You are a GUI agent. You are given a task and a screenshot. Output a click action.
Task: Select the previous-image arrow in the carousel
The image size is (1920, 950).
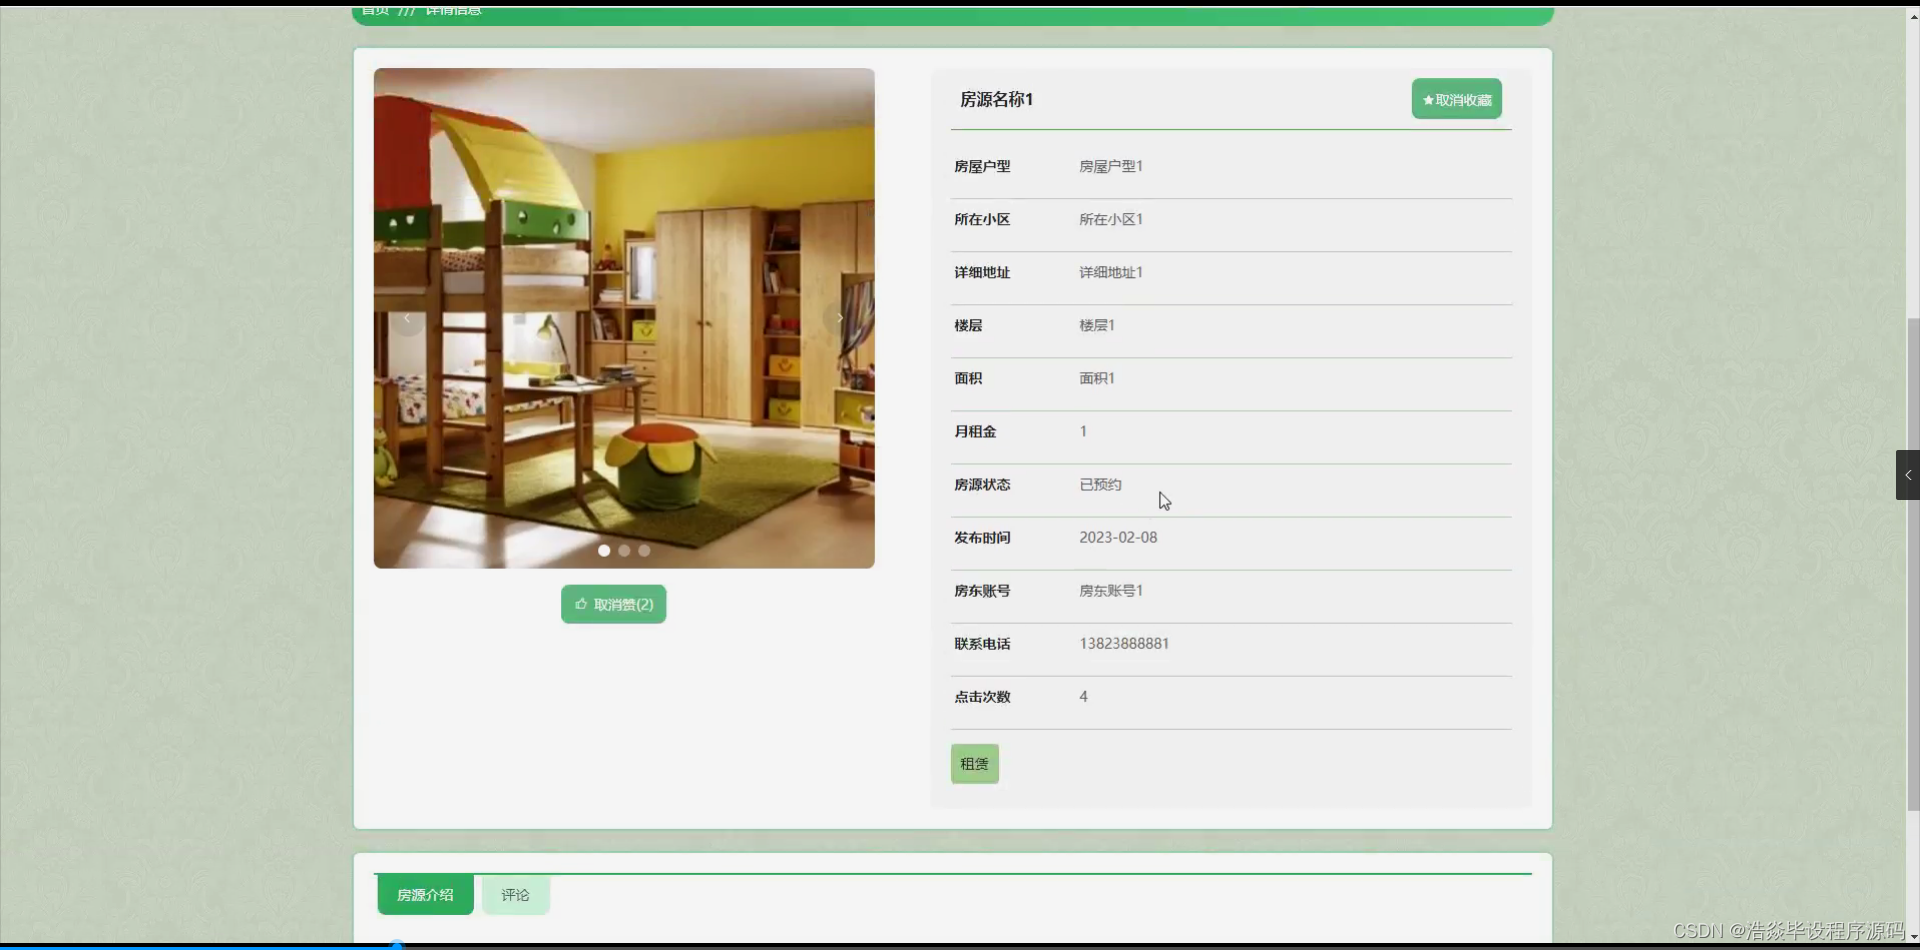(407, 317)
